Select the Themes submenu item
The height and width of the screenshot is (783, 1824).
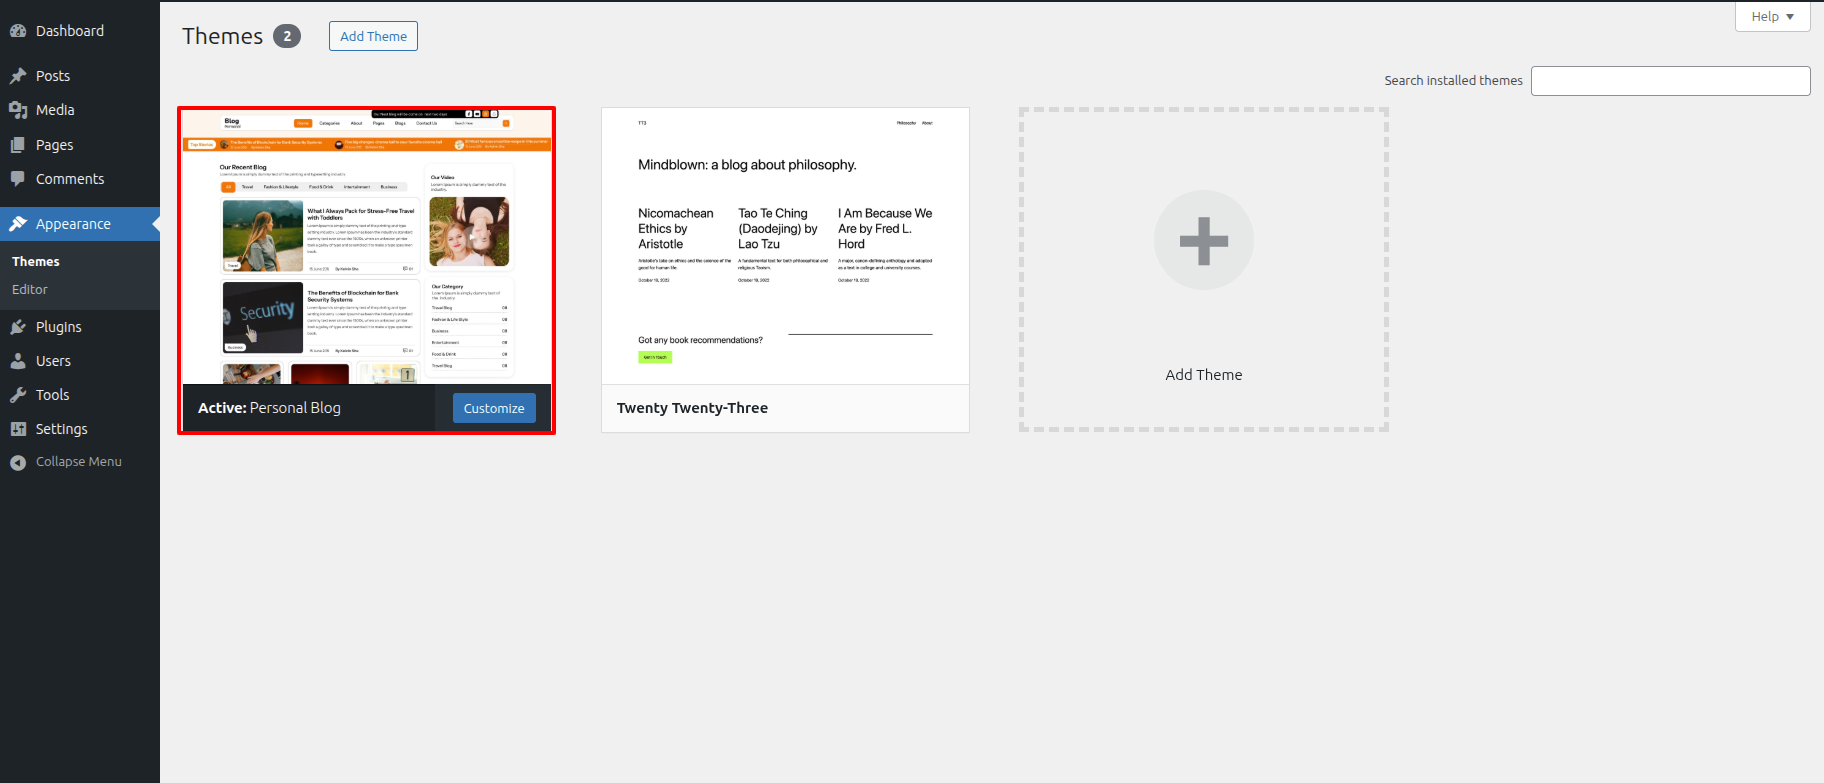(36, 261)
